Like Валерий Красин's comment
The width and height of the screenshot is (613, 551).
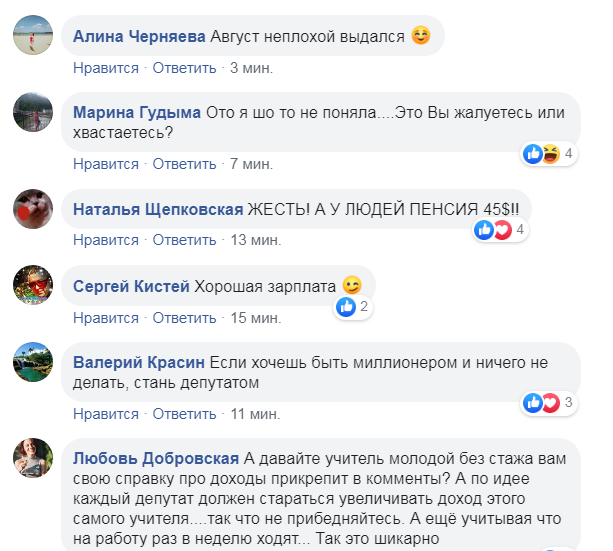click(106, 413)
